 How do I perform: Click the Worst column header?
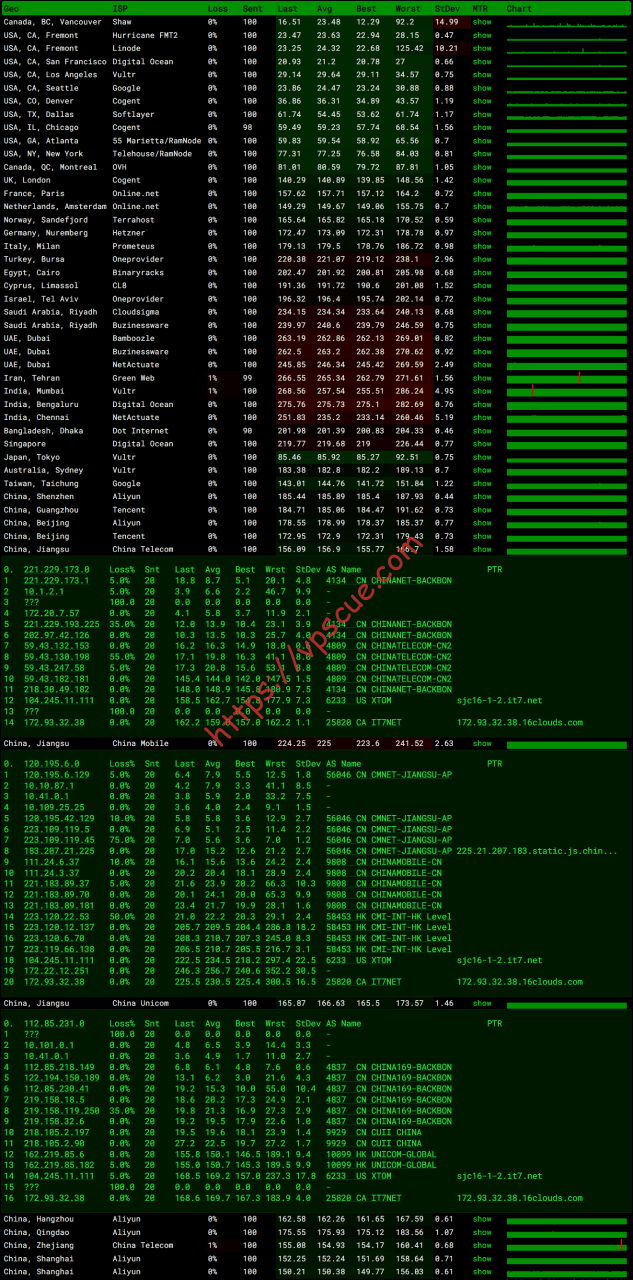point(407,8)
